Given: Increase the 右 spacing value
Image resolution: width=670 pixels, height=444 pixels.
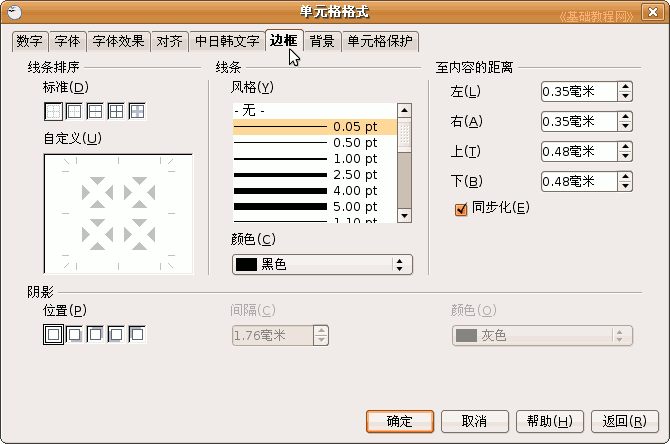Looking at the screenshot, I should pos(625,117).
